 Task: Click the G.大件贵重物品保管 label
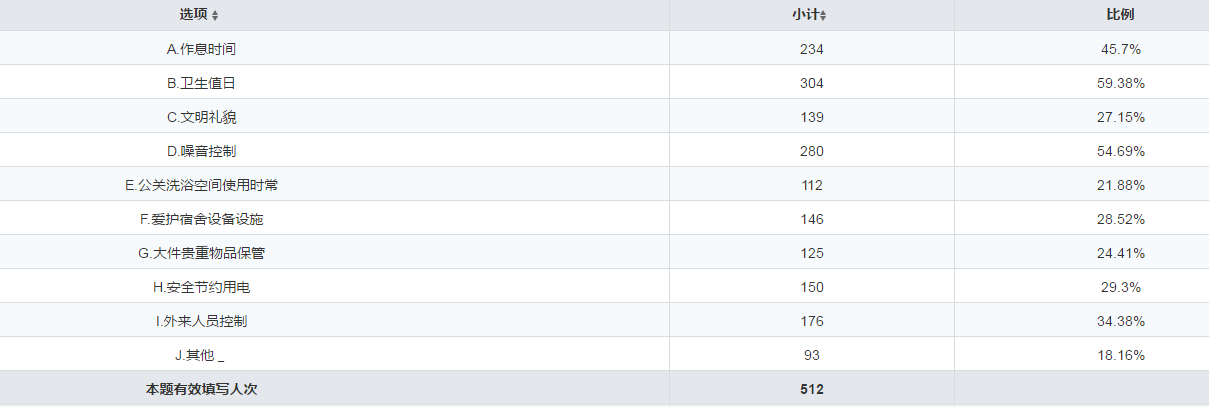click(x=201, y=253)
